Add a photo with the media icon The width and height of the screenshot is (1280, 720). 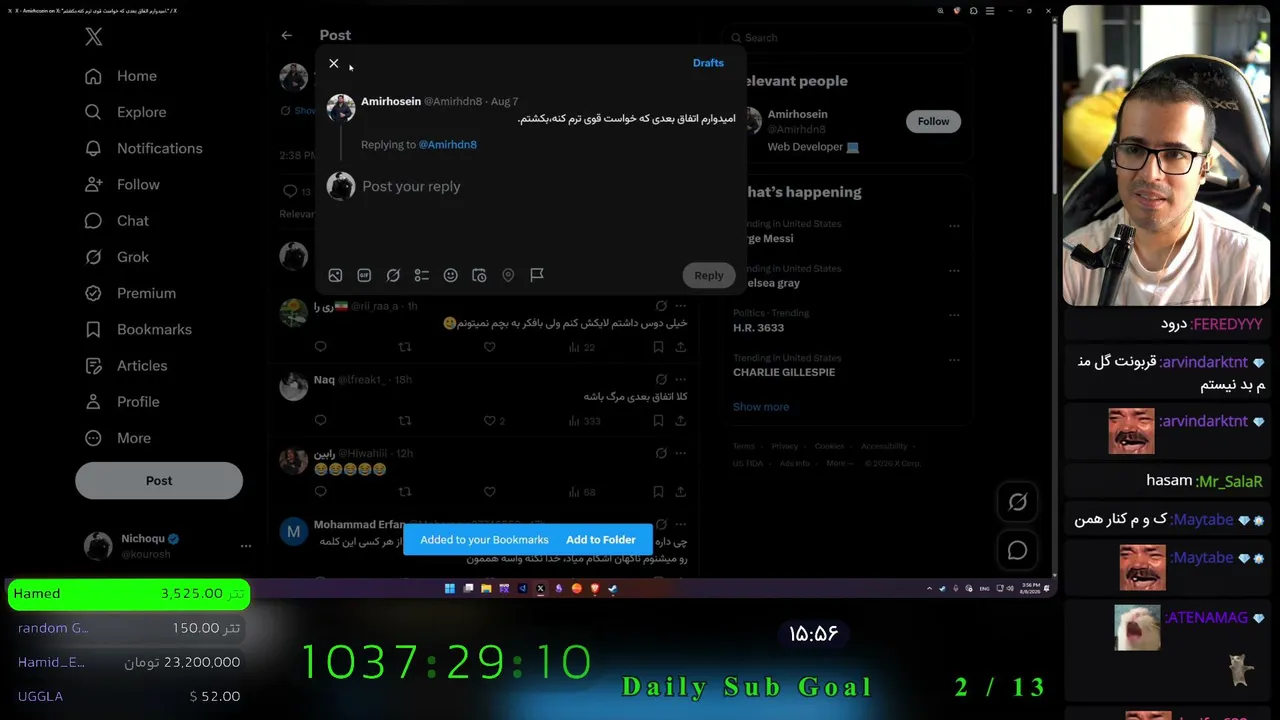click(x=335, y=275)
